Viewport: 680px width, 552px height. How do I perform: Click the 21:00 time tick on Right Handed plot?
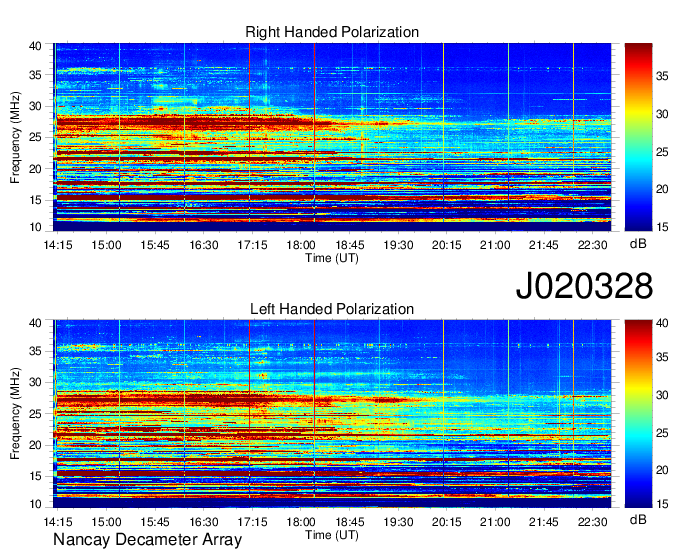495,245
